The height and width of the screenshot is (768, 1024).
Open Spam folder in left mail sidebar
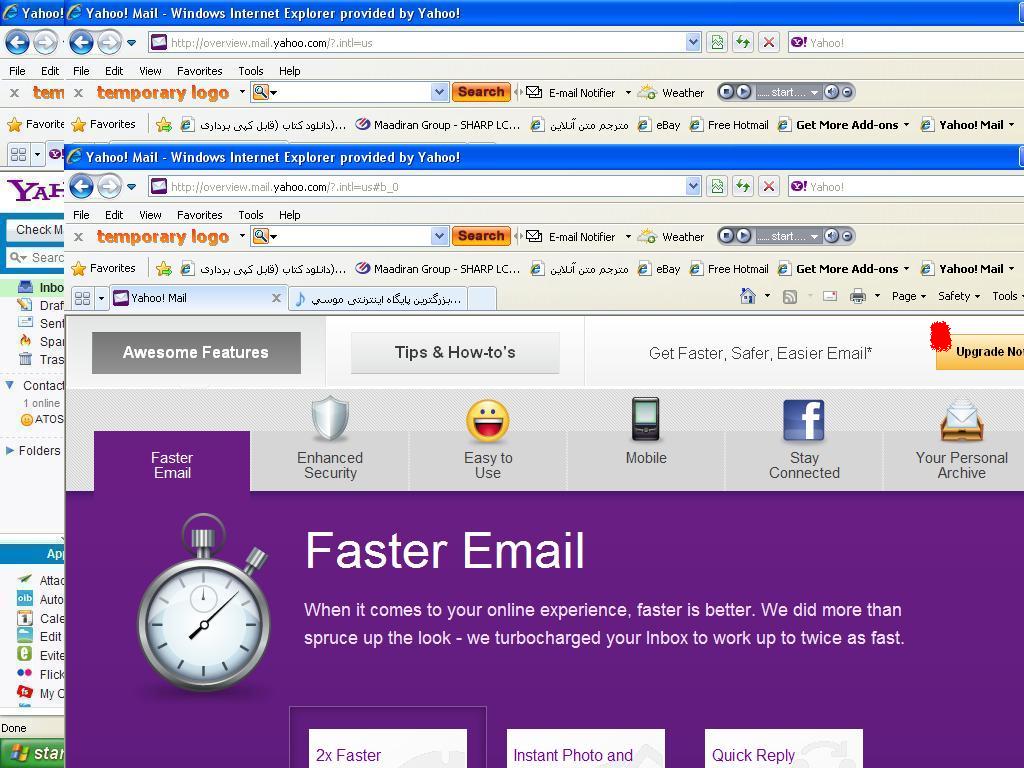click(x=40, y=341)
